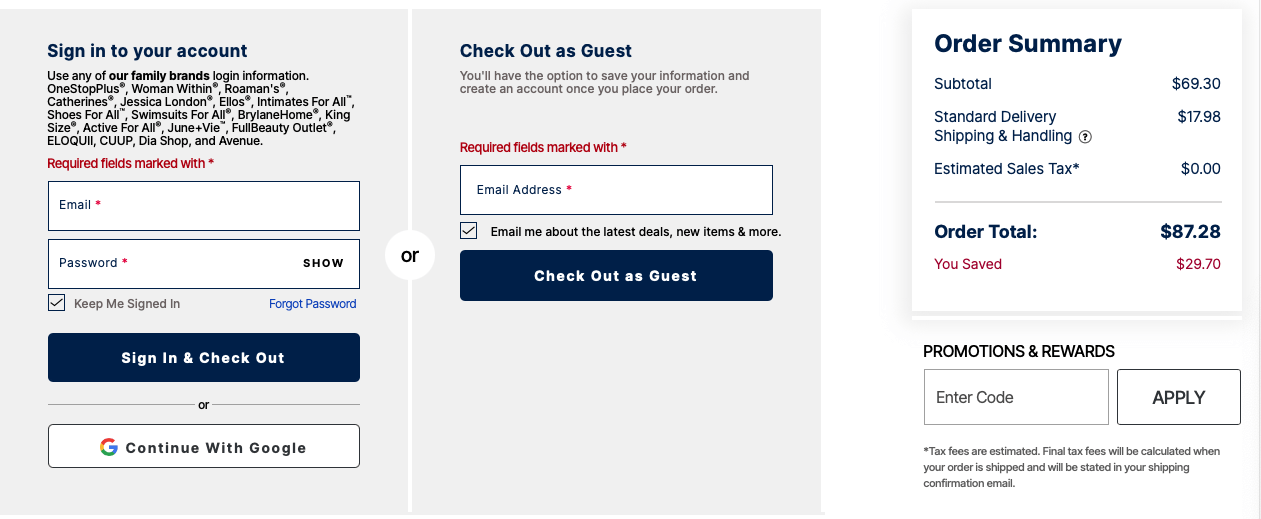Image resolution: width=1261 pixels, height=519 pixels.
Task: Toggle the email me about latest deals checkbox
Action: pyautogui.click(x=469, y=231)
